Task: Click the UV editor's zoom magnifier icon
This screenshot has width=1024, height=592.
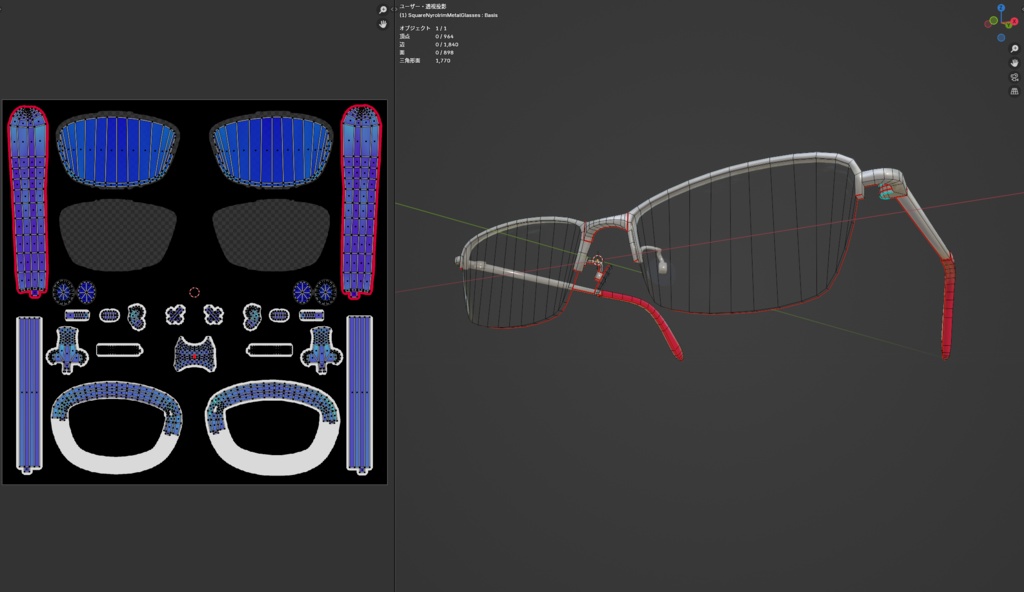Action: click(383, 10)
